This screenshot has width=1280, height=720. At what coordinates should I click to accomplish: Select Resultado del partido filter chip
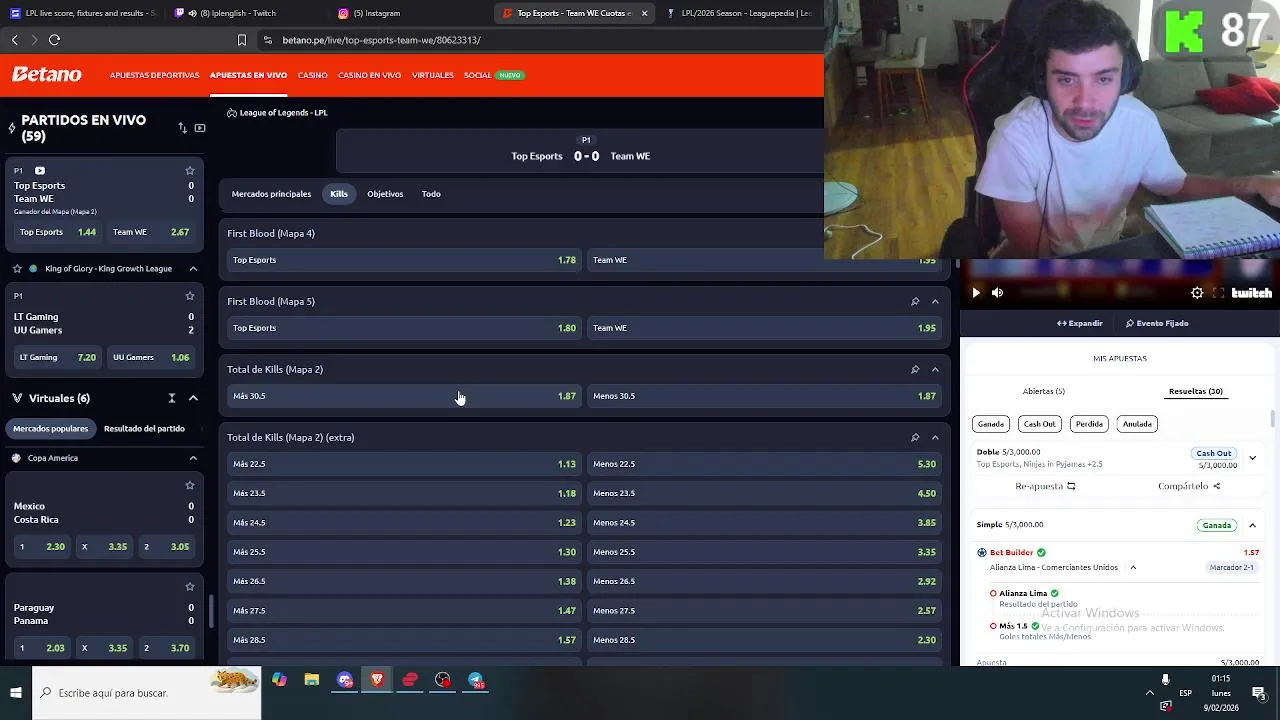point(144,429)
